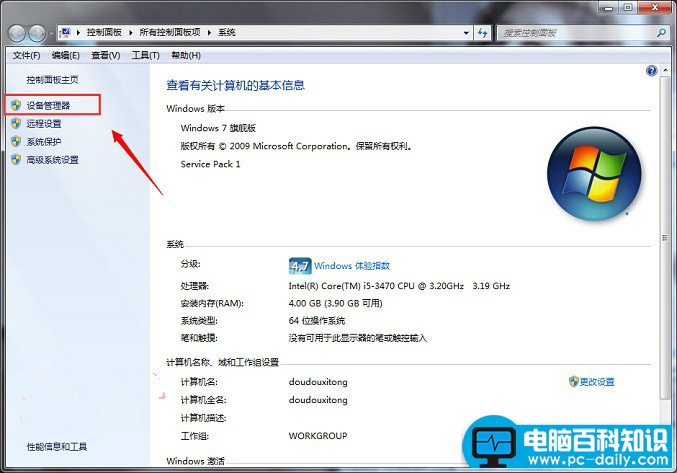
Task: Expand arrow before 控制面板 in address bar
Action: pyautogui.click(x=78, y=32)
